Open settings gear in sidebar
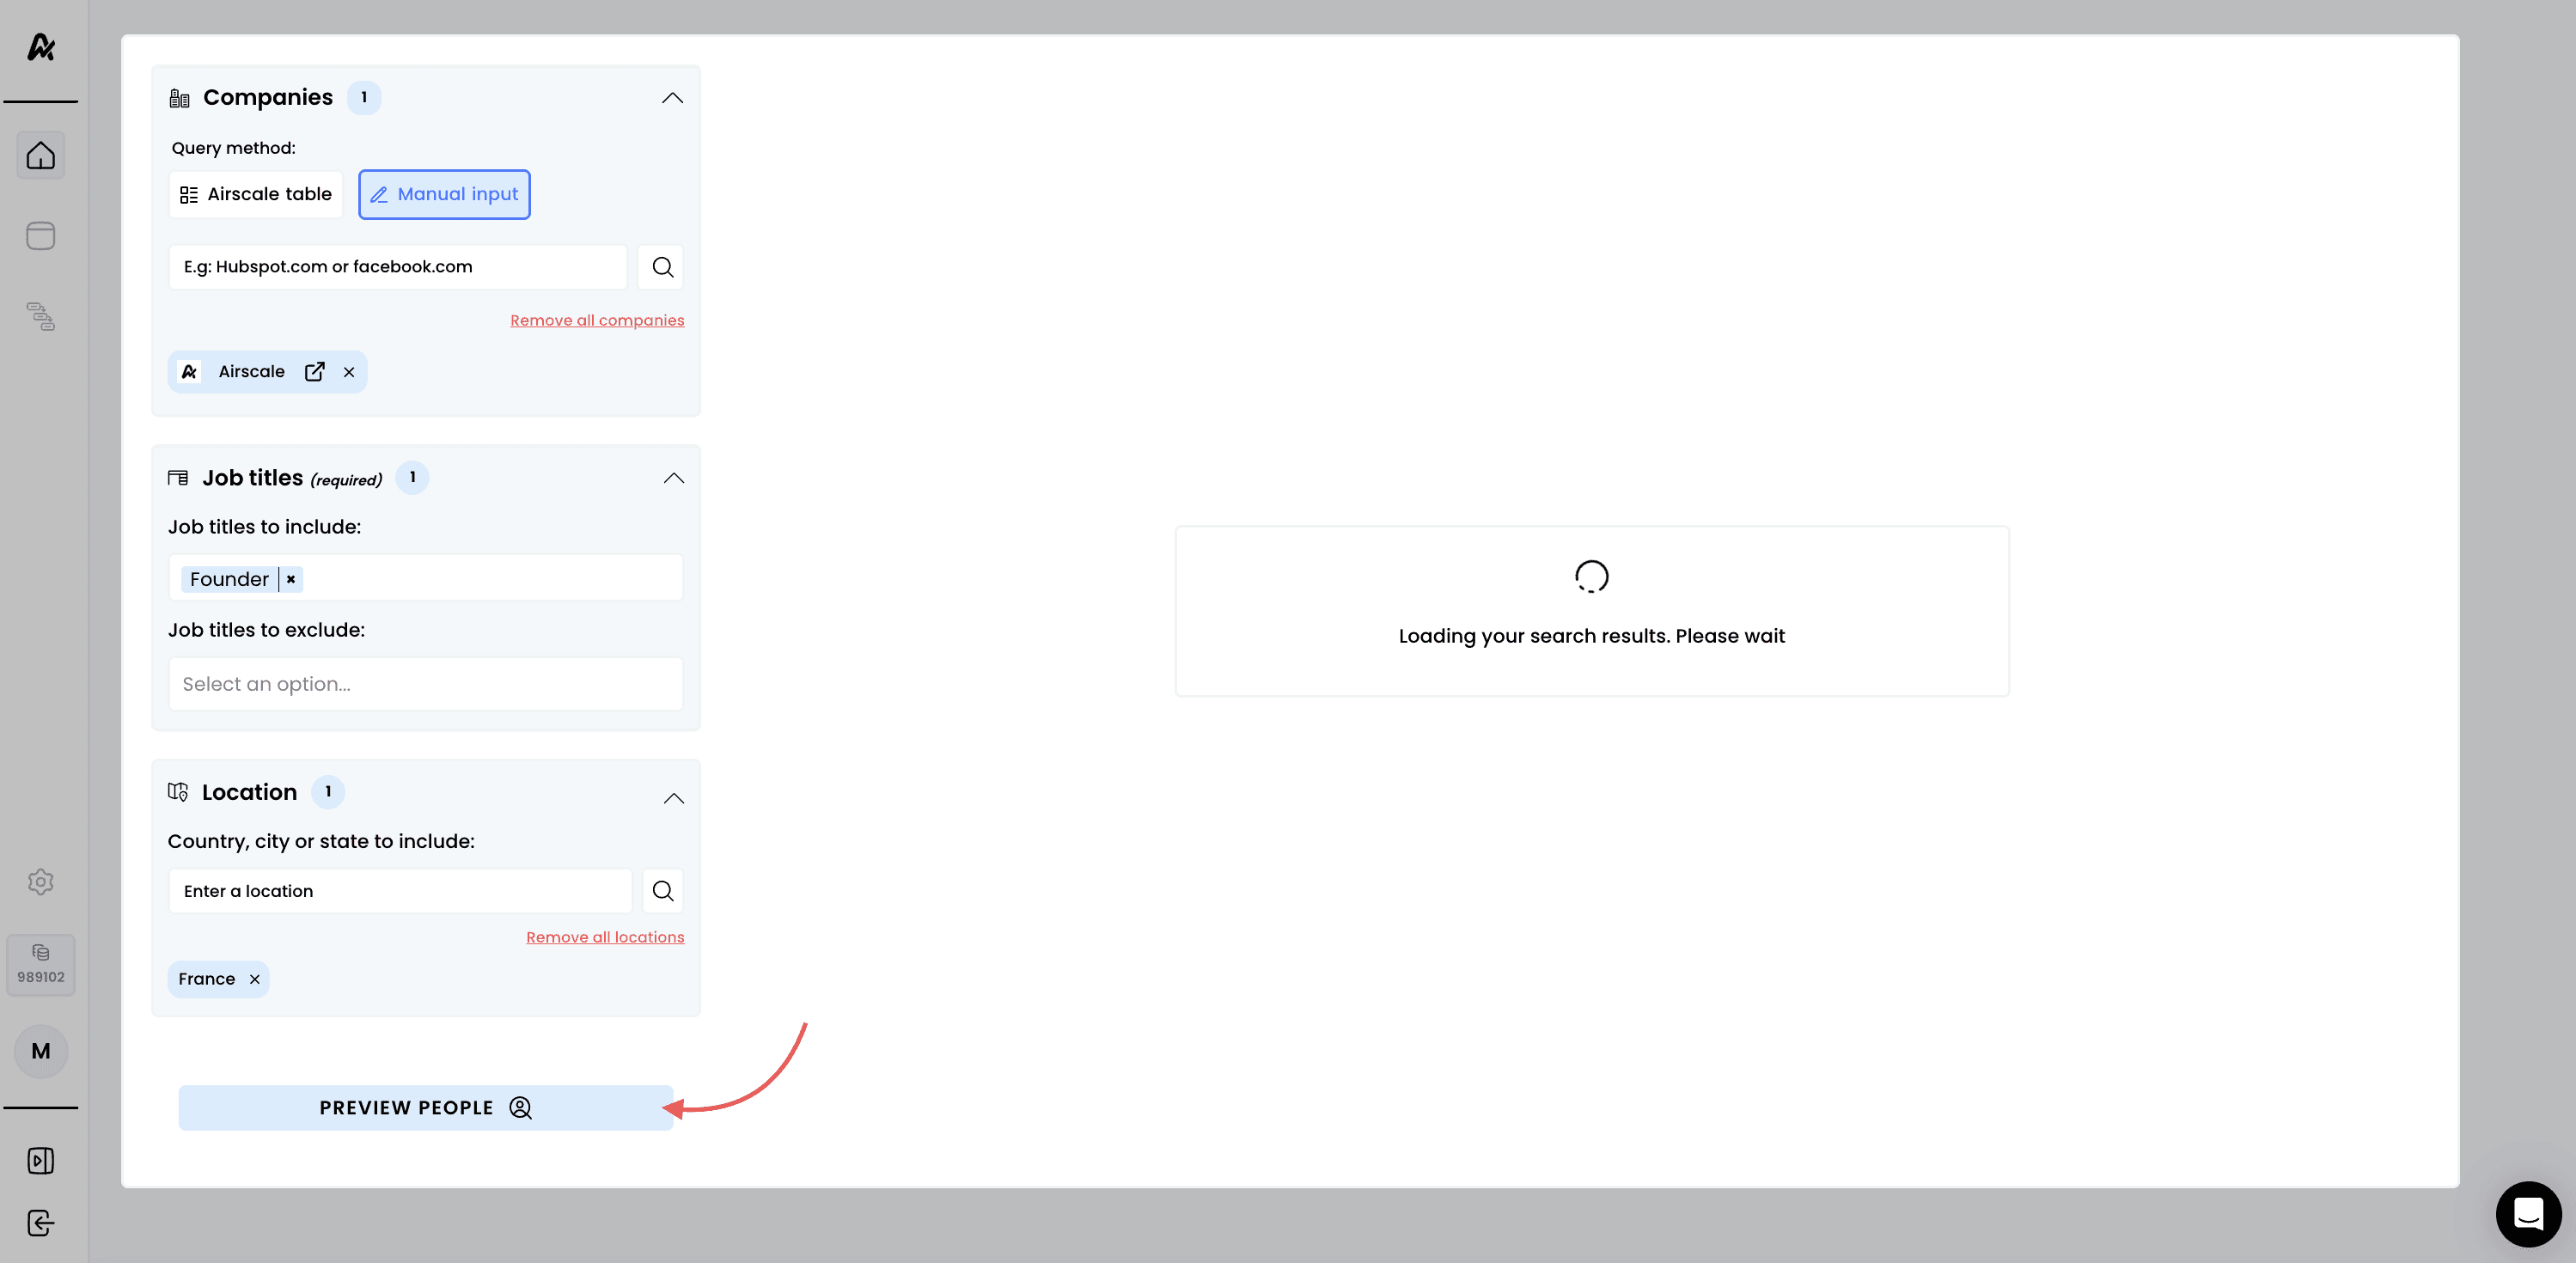This screenshot has width=2576, height=1263. (41, 881)
